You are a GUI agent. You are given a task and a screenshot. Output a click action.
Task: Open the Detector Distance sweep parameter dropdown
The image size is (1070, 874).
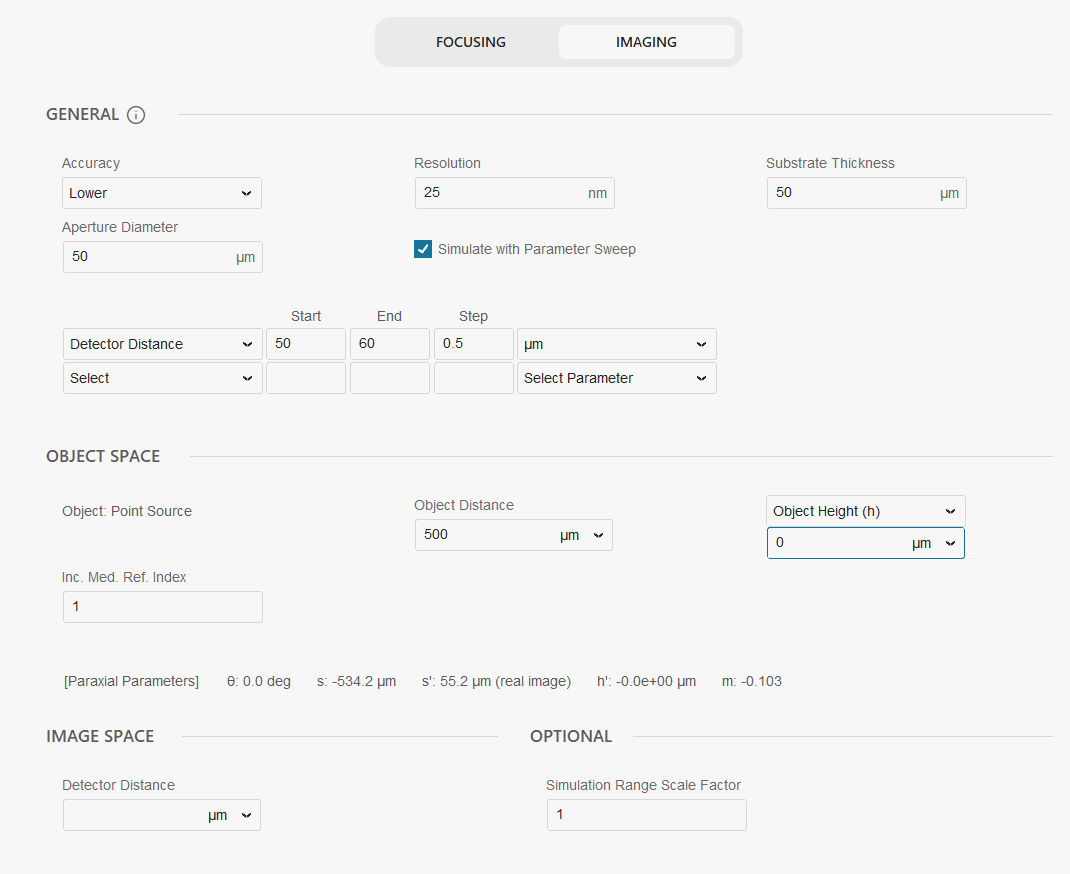[162, 344]
